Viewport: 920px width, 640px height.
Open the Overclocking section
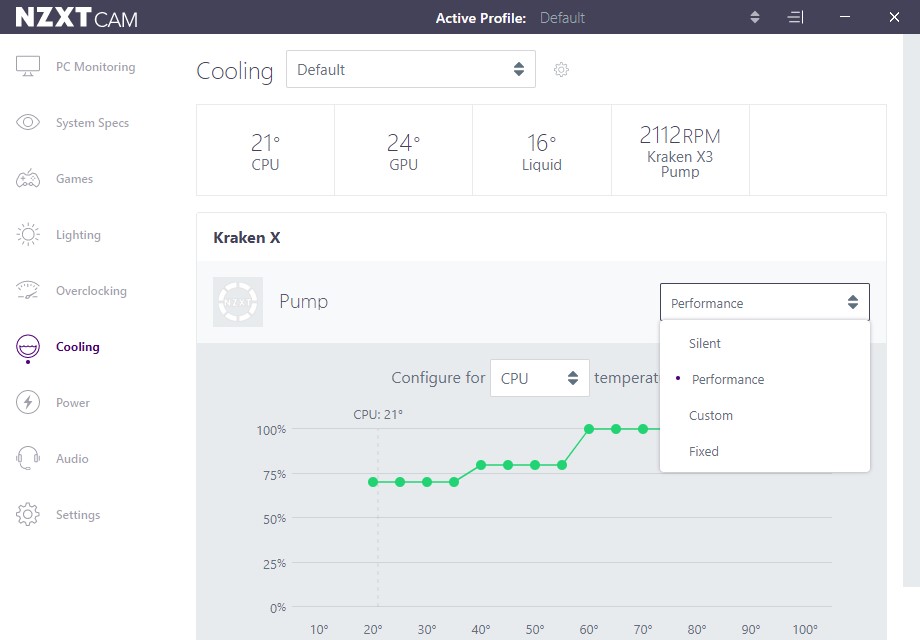91,291
